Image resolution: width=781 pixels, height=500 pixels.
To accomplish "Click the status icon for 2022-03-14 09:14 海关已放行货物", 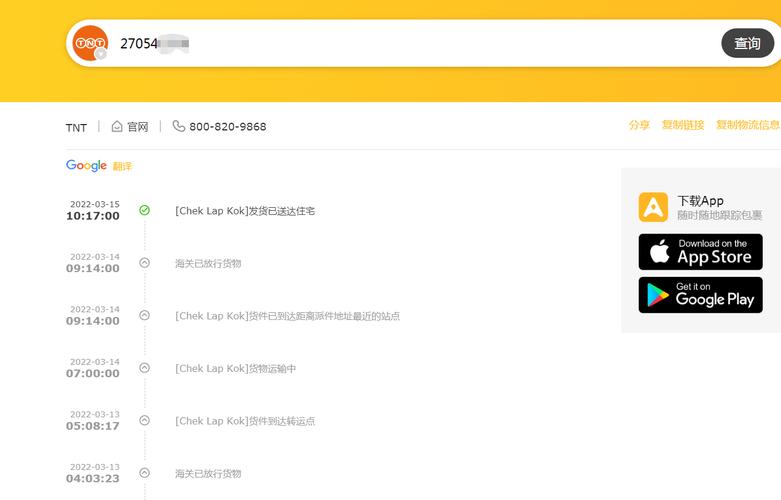I will (x=144, y=262).
